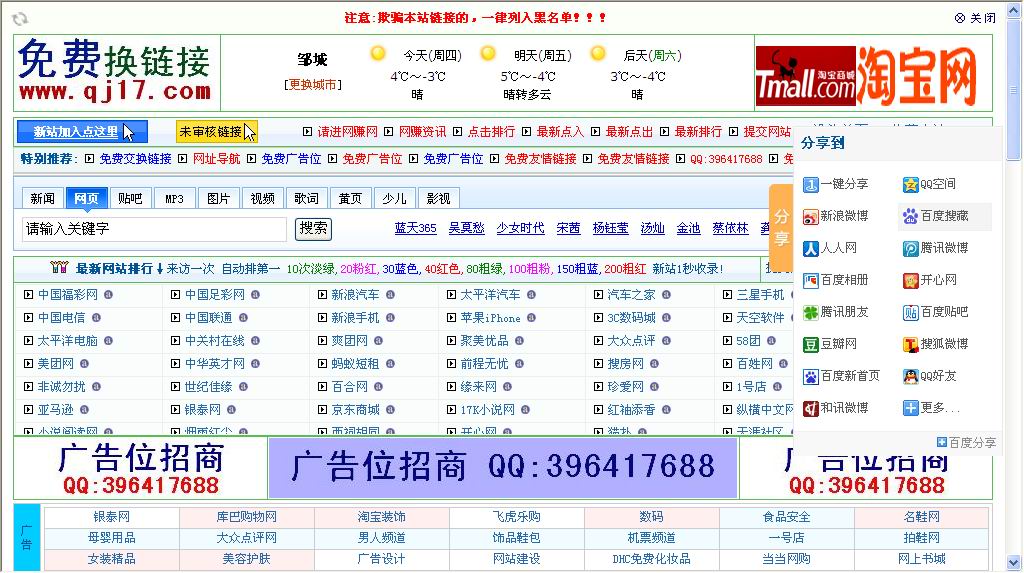
Task: Select the 歌词 search tab
Action: (x=306, y=199)
